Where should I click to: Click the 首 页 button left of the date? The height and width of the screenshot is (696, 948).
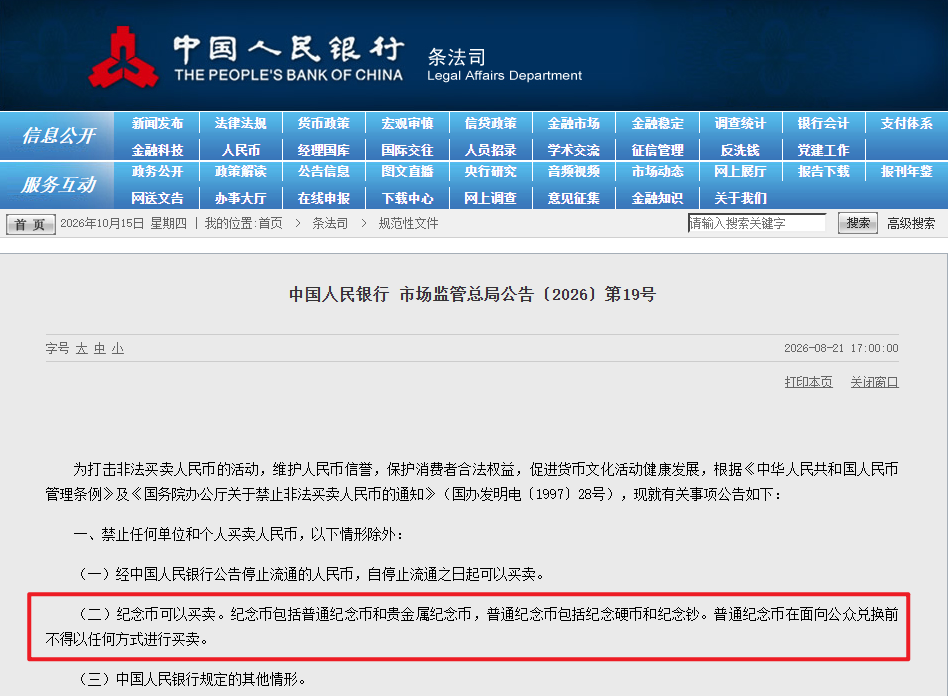point(30,224)
